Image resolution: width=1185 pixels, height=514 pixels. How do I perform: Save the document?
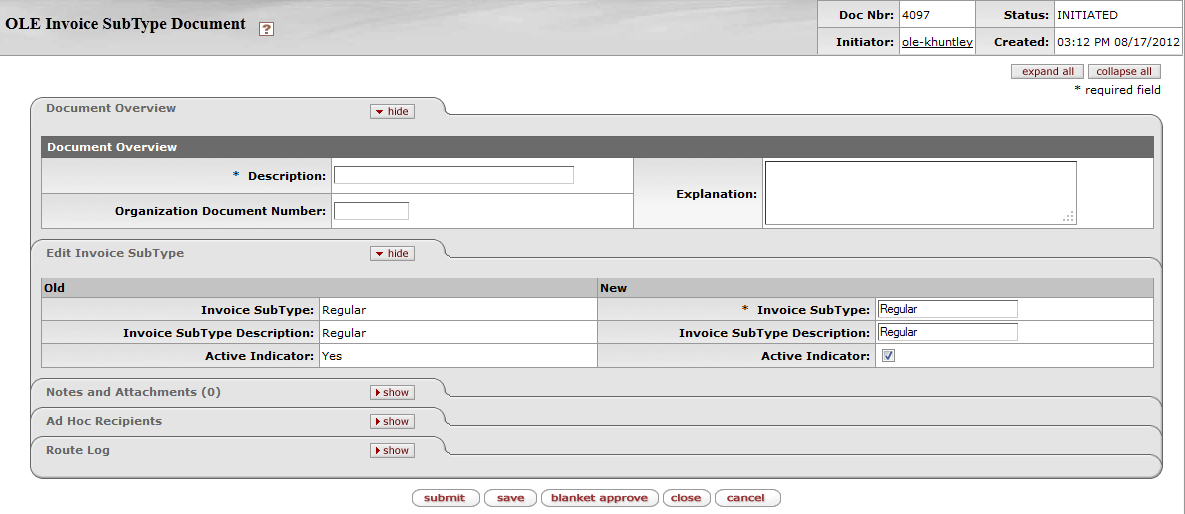click(x=510, y=498)
